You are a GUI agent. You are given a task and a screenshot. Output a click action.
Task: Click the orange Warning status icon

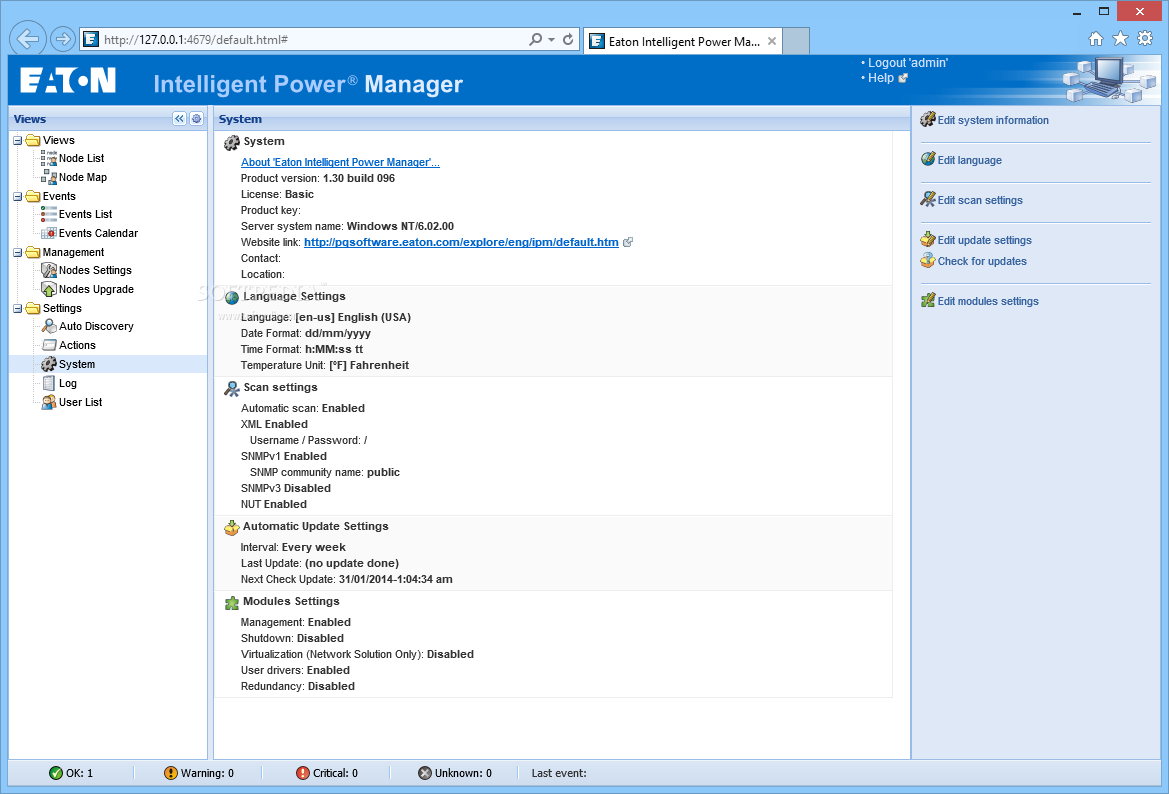tap(171, 773)
